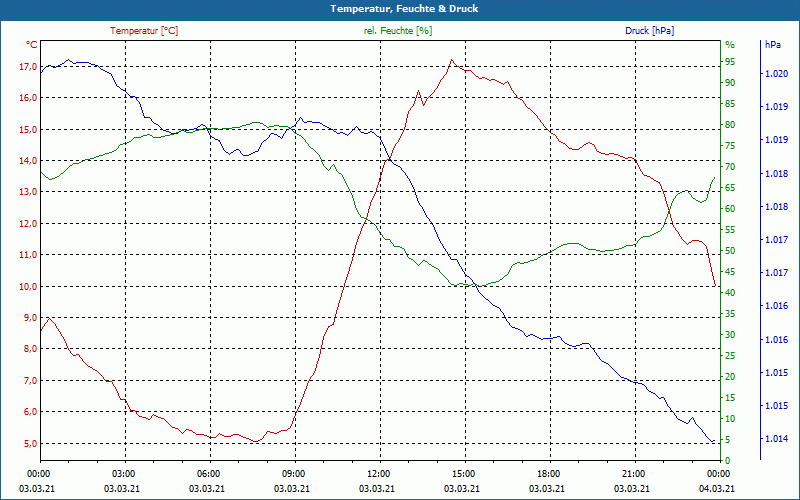Select the blue "Druck [hPa]" legend label
The image size is (800, 500).
(649, 31)
